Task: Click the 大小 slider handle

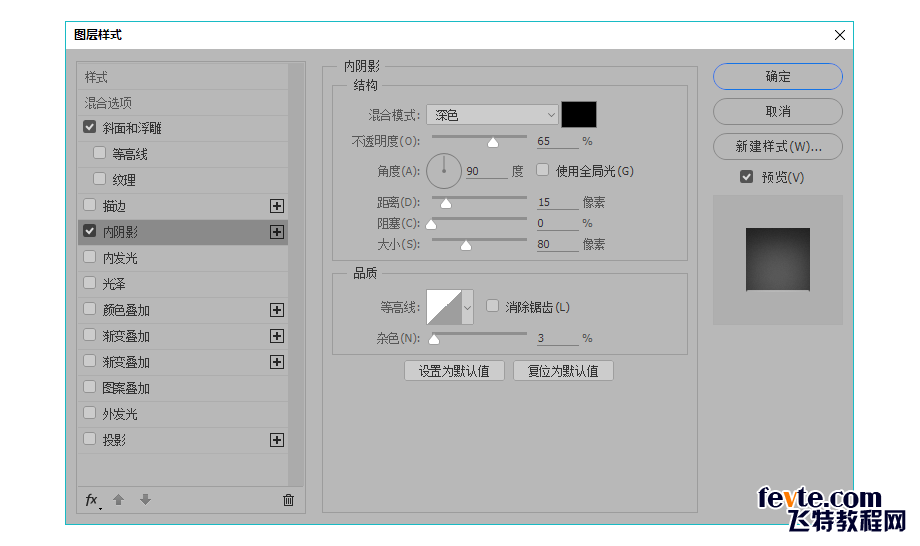Action: 466,245
